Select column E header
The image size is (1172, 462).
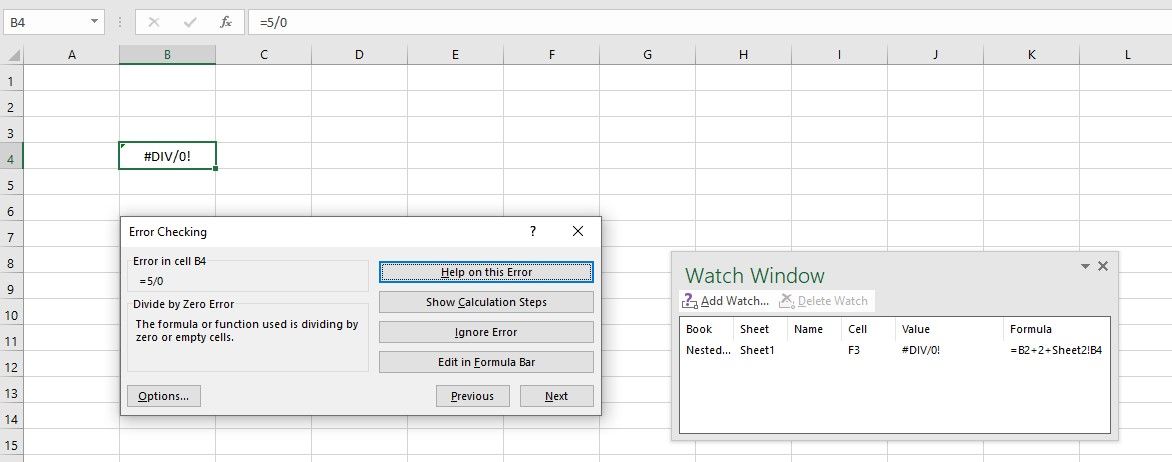point(455,55)
